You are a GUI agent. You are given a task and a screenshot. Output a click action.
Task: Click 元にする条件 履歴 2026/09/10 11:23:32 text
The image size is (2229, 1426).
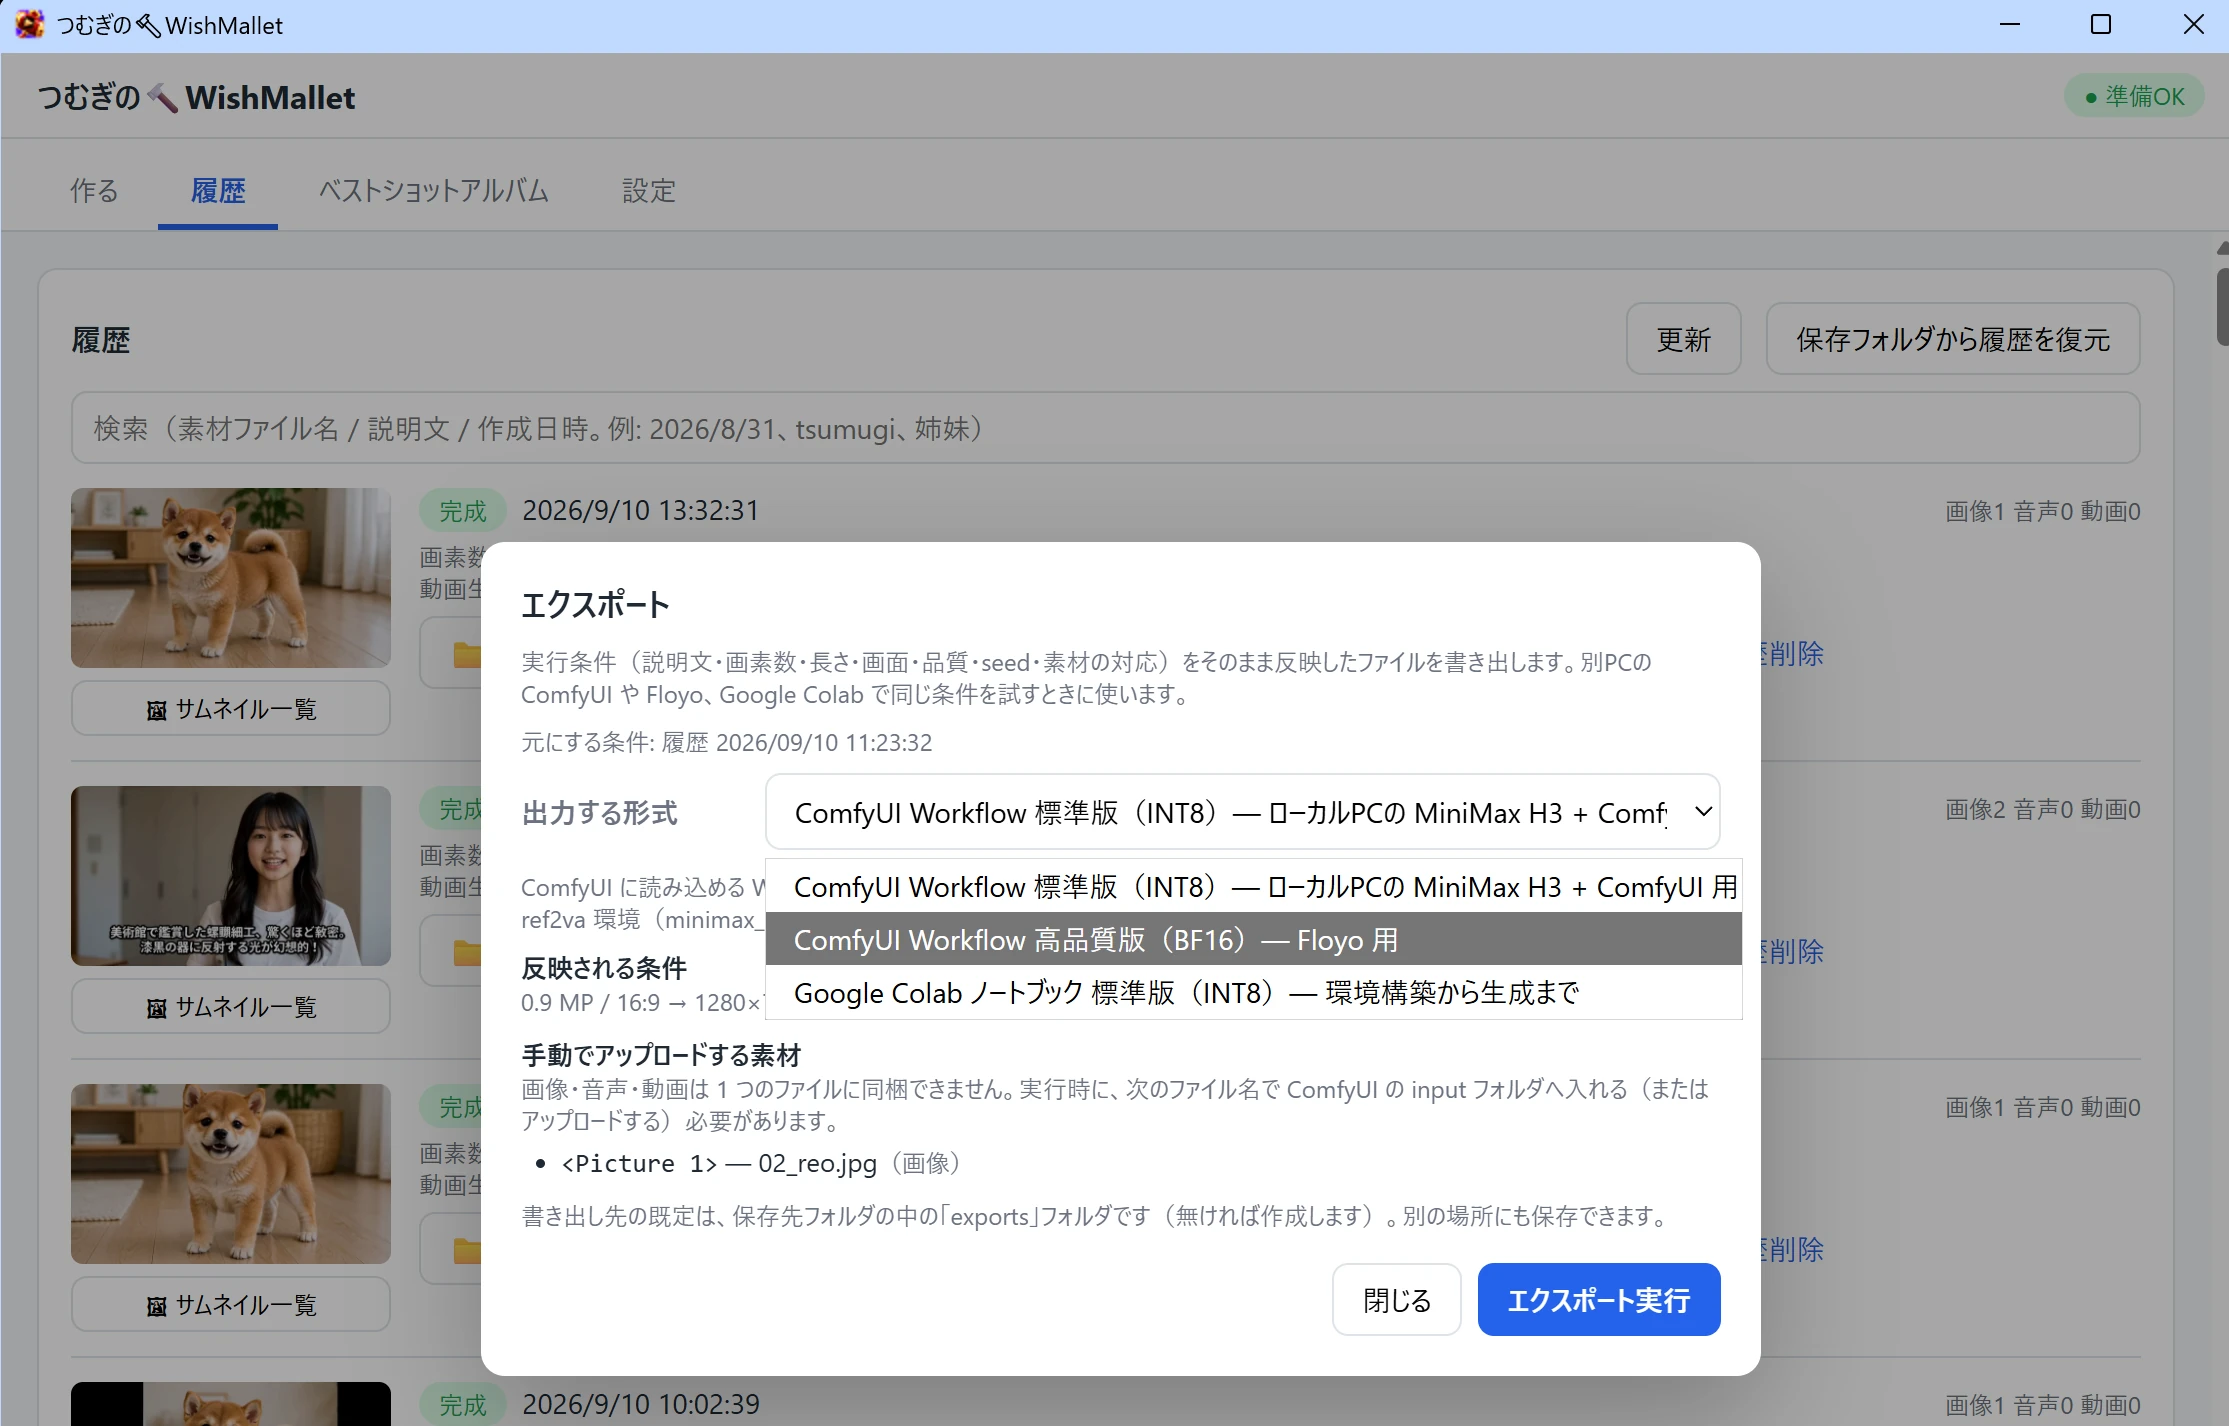pos(727,742)
